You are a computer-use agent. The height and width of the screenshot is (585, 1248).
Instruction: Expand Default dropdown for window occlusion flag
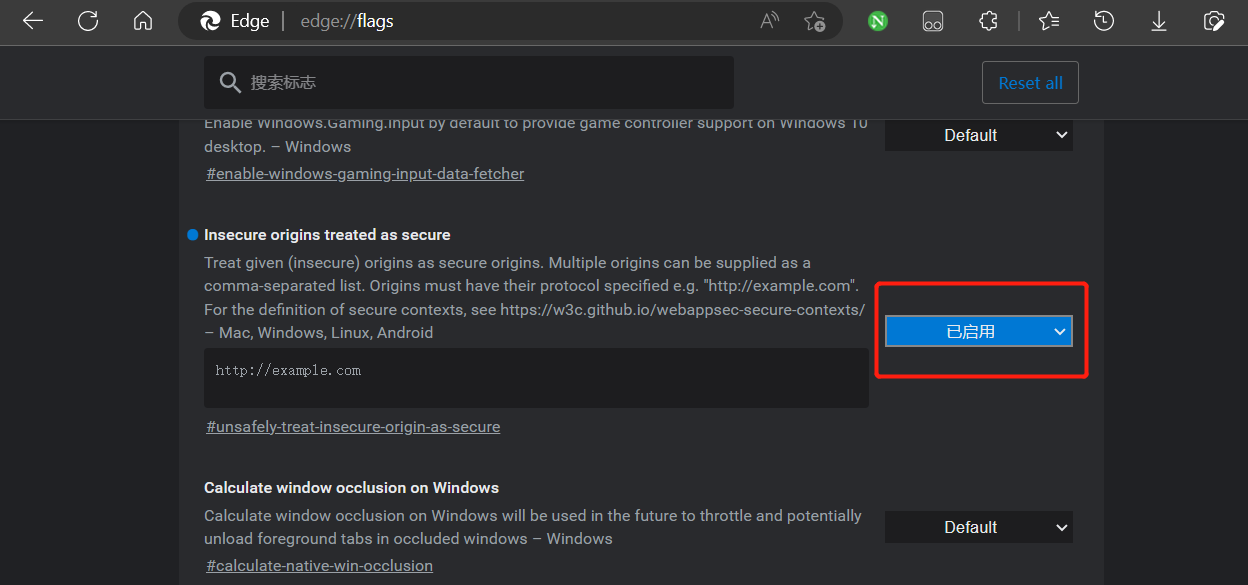click(x=978, y=527)
